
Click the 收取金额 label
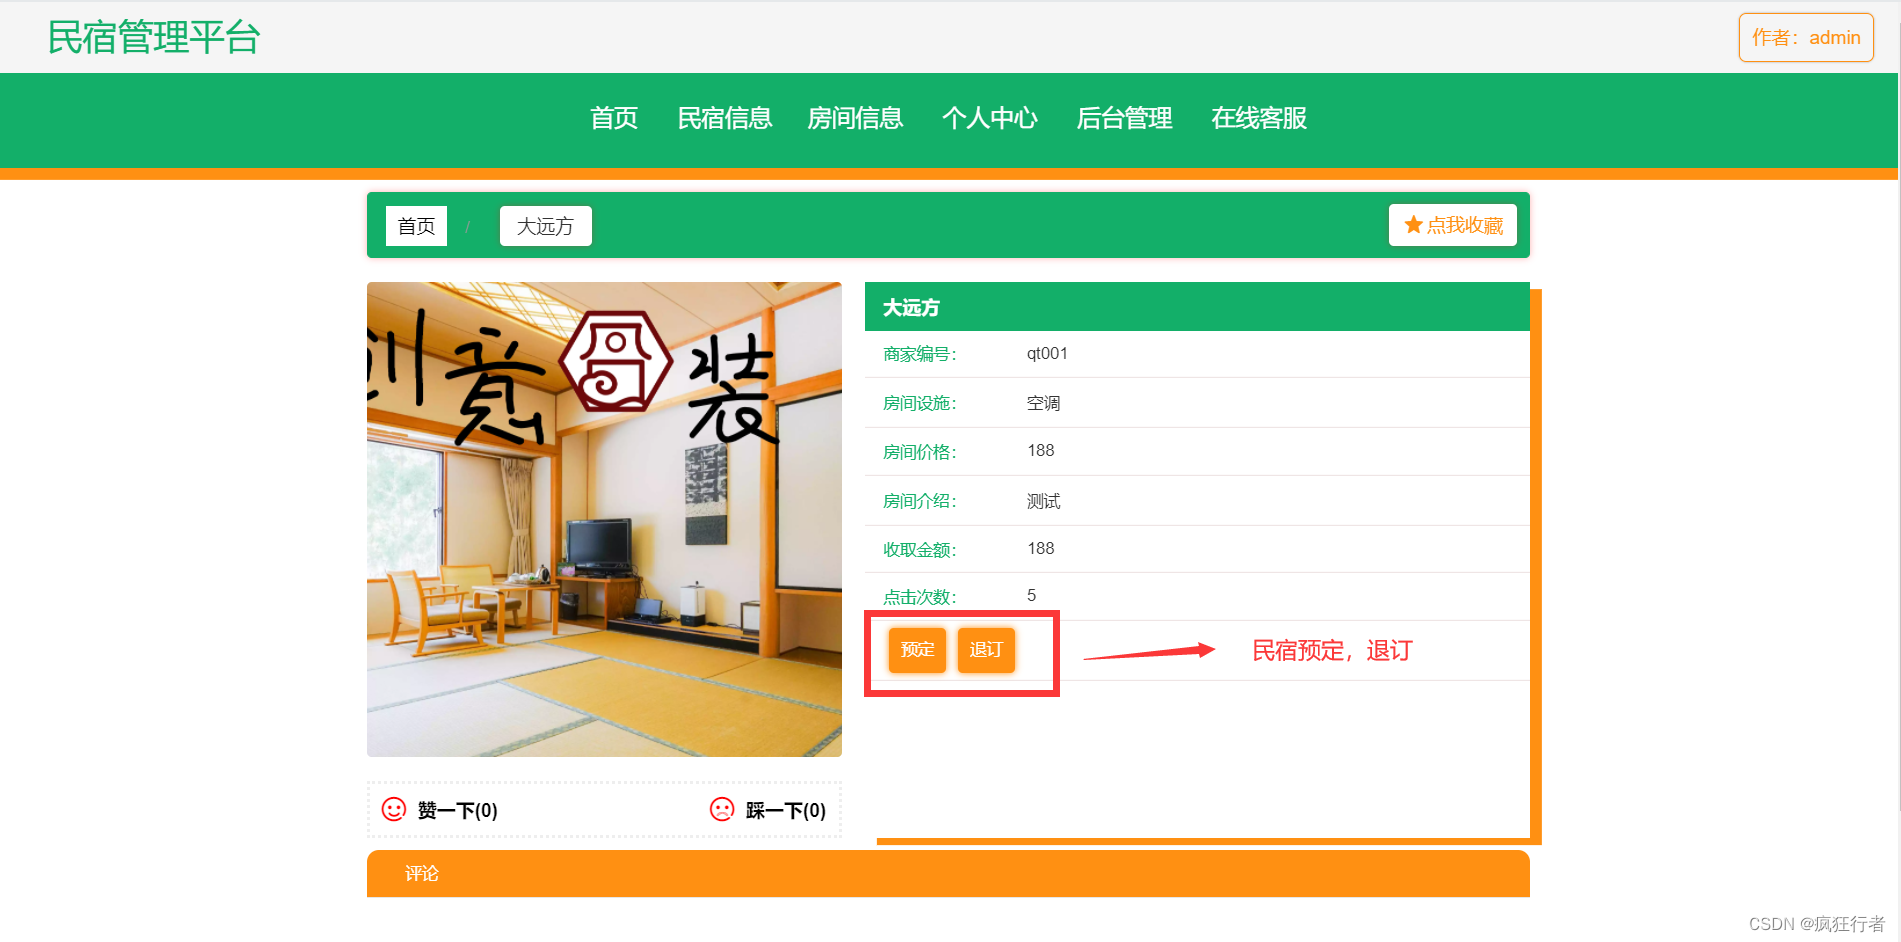[x=920, y=550]
